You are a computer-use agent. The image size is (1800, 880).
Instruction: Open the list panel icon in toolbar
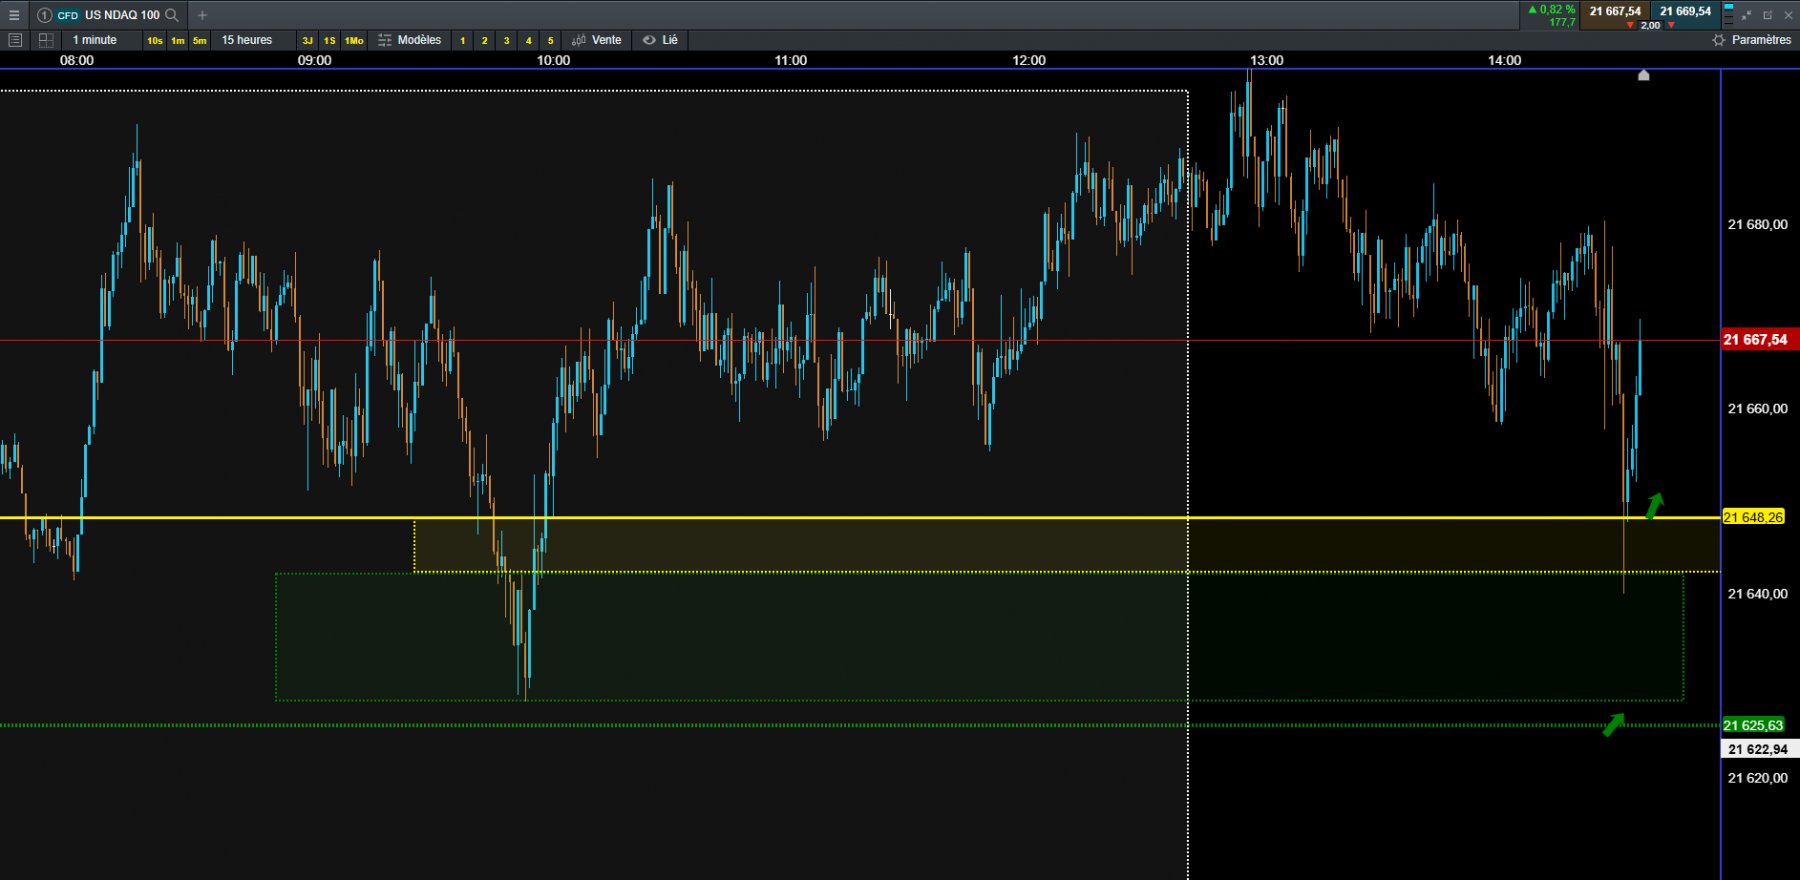[x=15, y=40]
